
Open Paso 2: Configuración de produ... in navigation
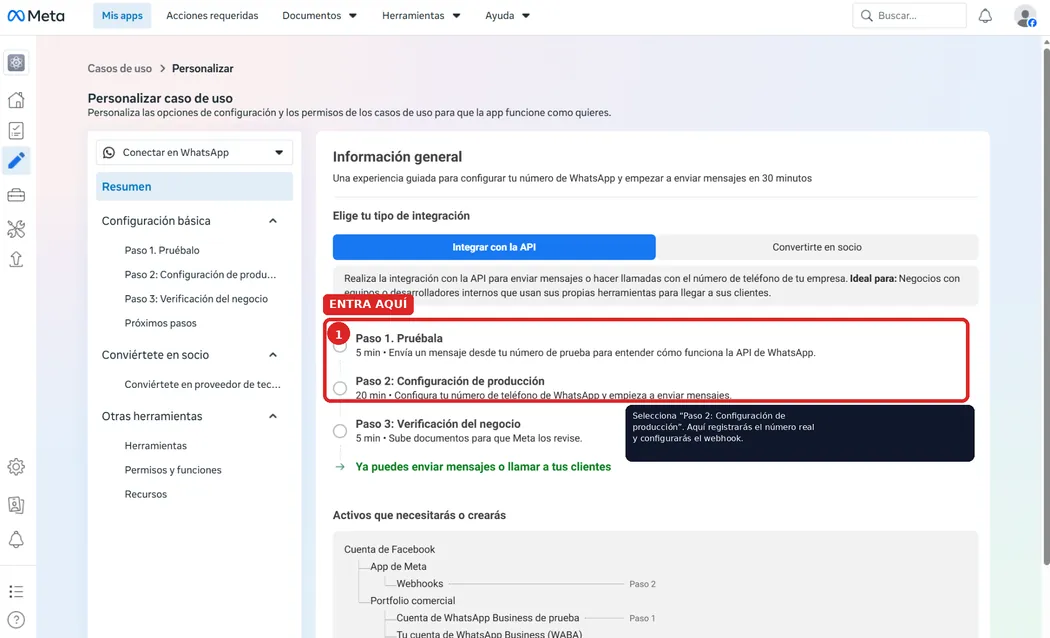(200, 274)
